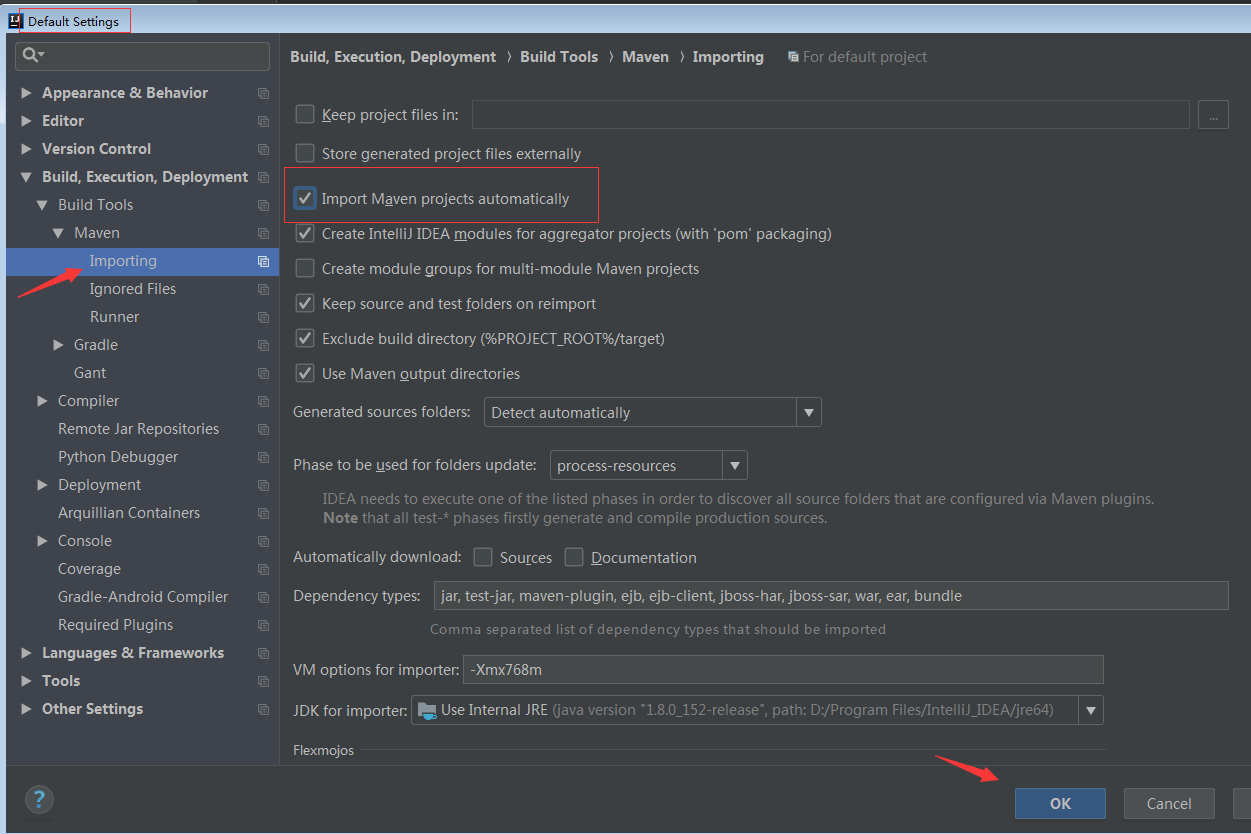Click the project-scope icon beside Appearance & Behavior
The height and width of the screenshot is (834, 1251).
tap(263, 93)
